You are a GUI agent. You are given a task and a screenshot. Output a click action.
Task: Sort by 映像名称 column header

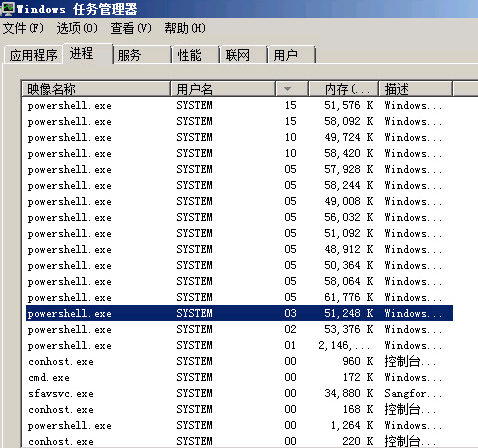coord(96,89)
